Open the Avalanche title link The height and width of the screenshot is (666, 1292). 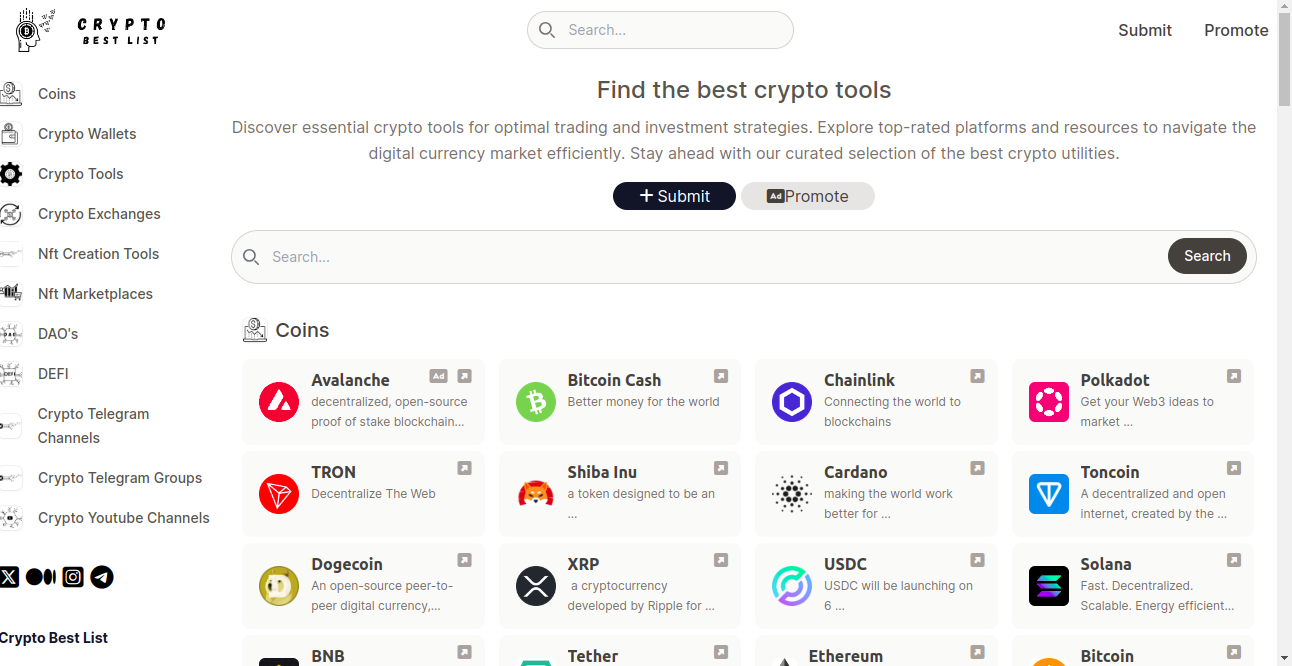pos(350,380)
